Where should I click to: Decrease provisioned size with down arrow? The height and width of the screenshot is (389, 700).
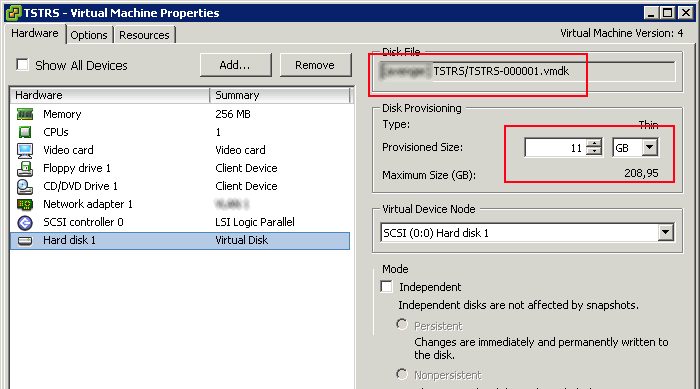[x=594, y=151]
